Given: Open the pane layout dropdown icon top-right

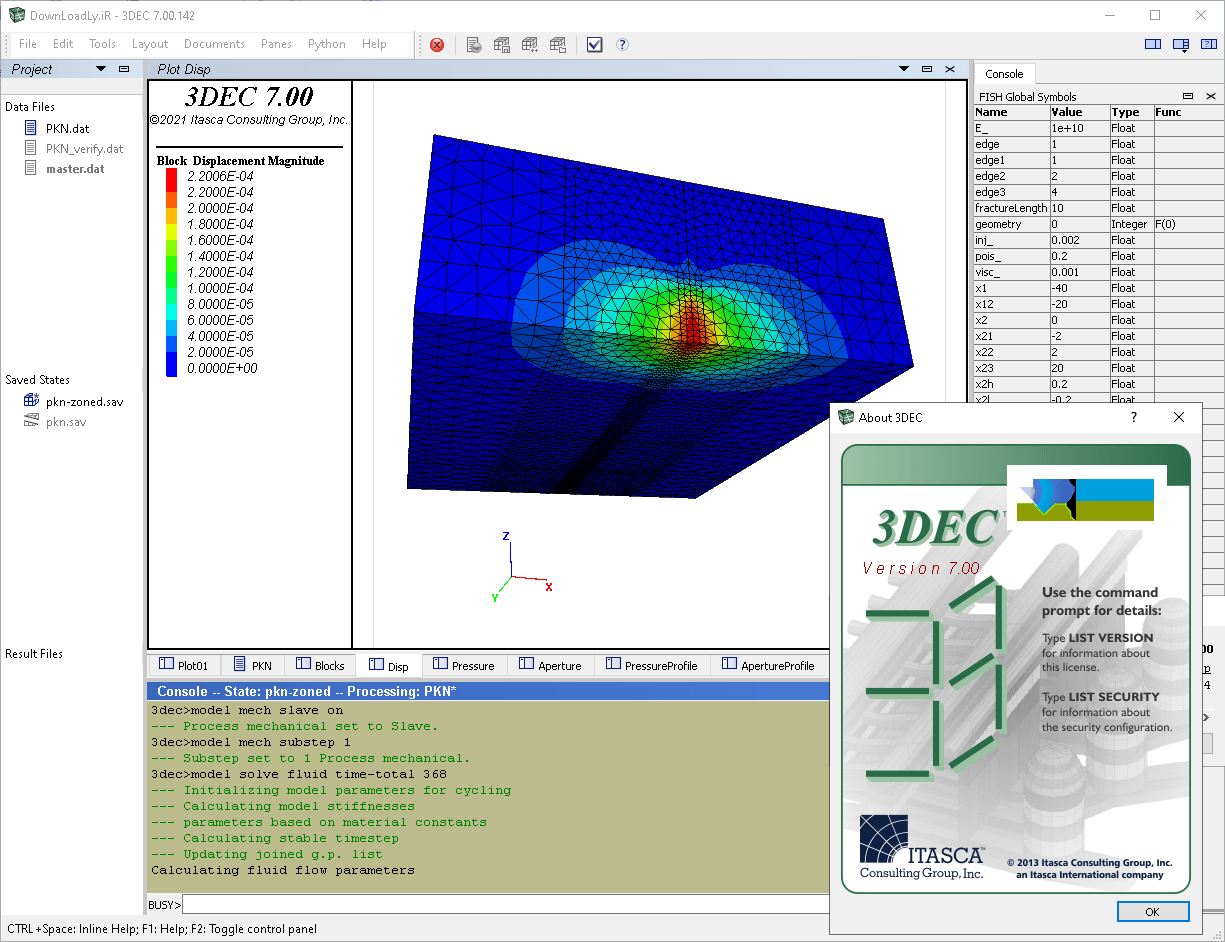Looking at the screenshot, I should click(x=1181, y=44).
